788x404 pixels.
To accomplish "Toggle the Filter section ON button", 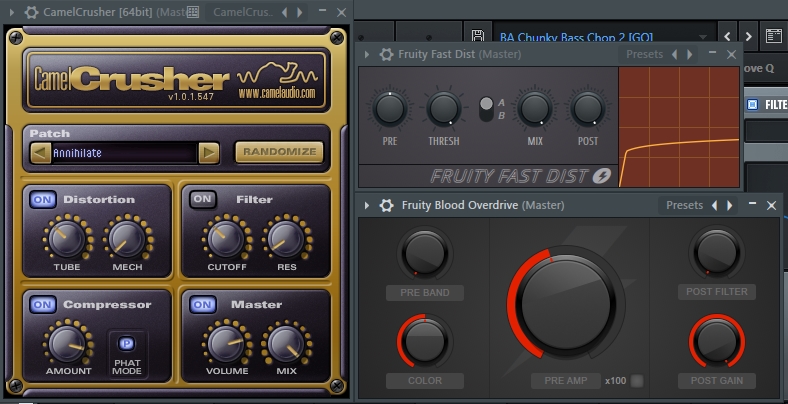I will (203, 199).
